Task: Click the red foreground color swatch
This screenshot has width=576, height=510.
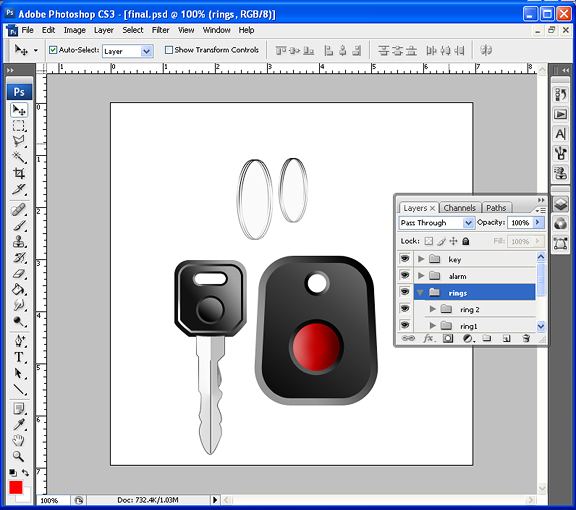Action: pyautogui.click(x=16, y=488)
